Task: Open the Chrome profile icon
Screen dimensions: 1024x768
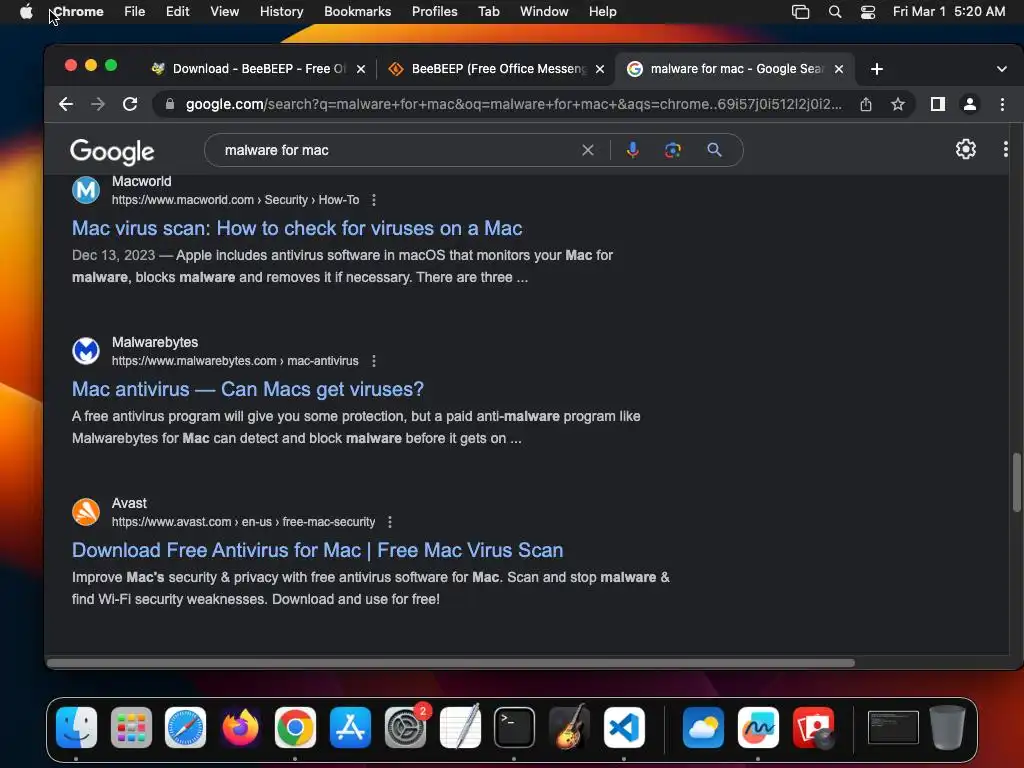Action: (970, 104)
